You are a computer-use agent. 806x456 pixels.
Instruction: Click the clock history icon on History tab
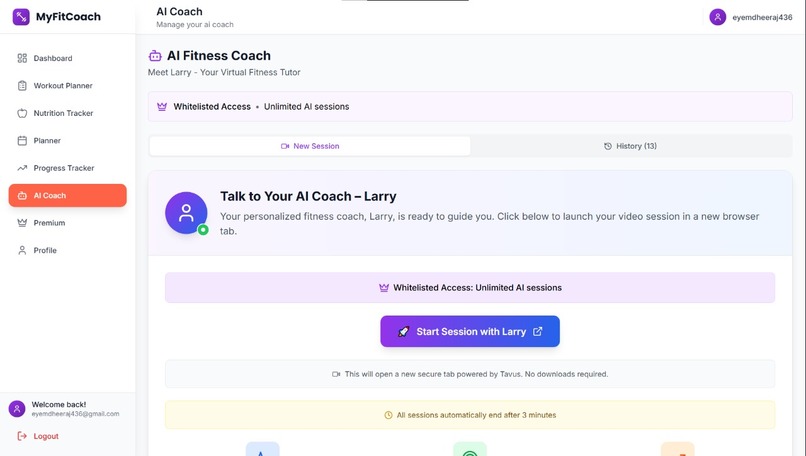point(608,146)
